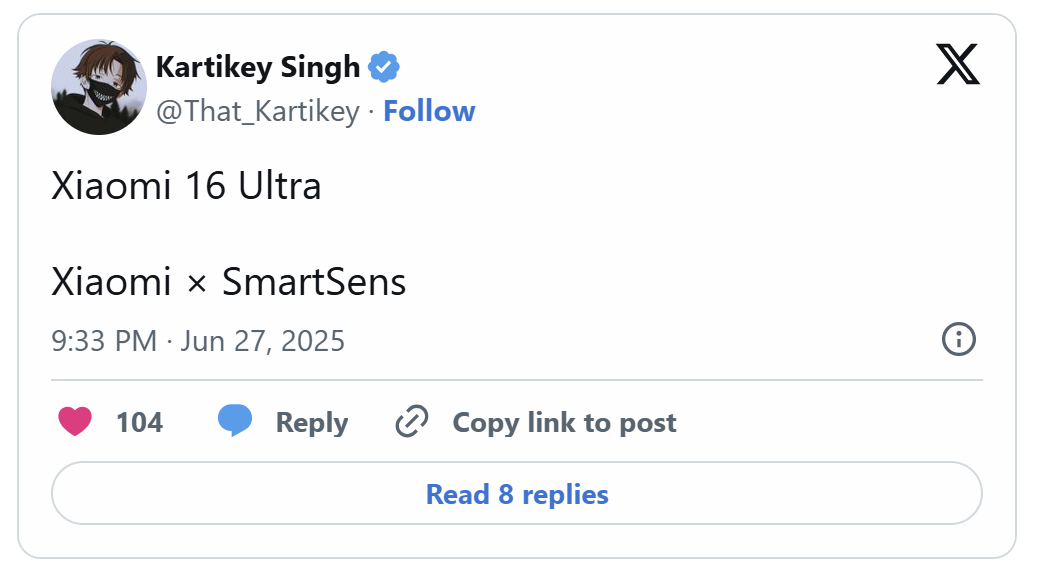This screenshot has height=572, width=1039.
Task: Click the Xiaomi × SmartSens text line
Action: click(x=228, y=282)
